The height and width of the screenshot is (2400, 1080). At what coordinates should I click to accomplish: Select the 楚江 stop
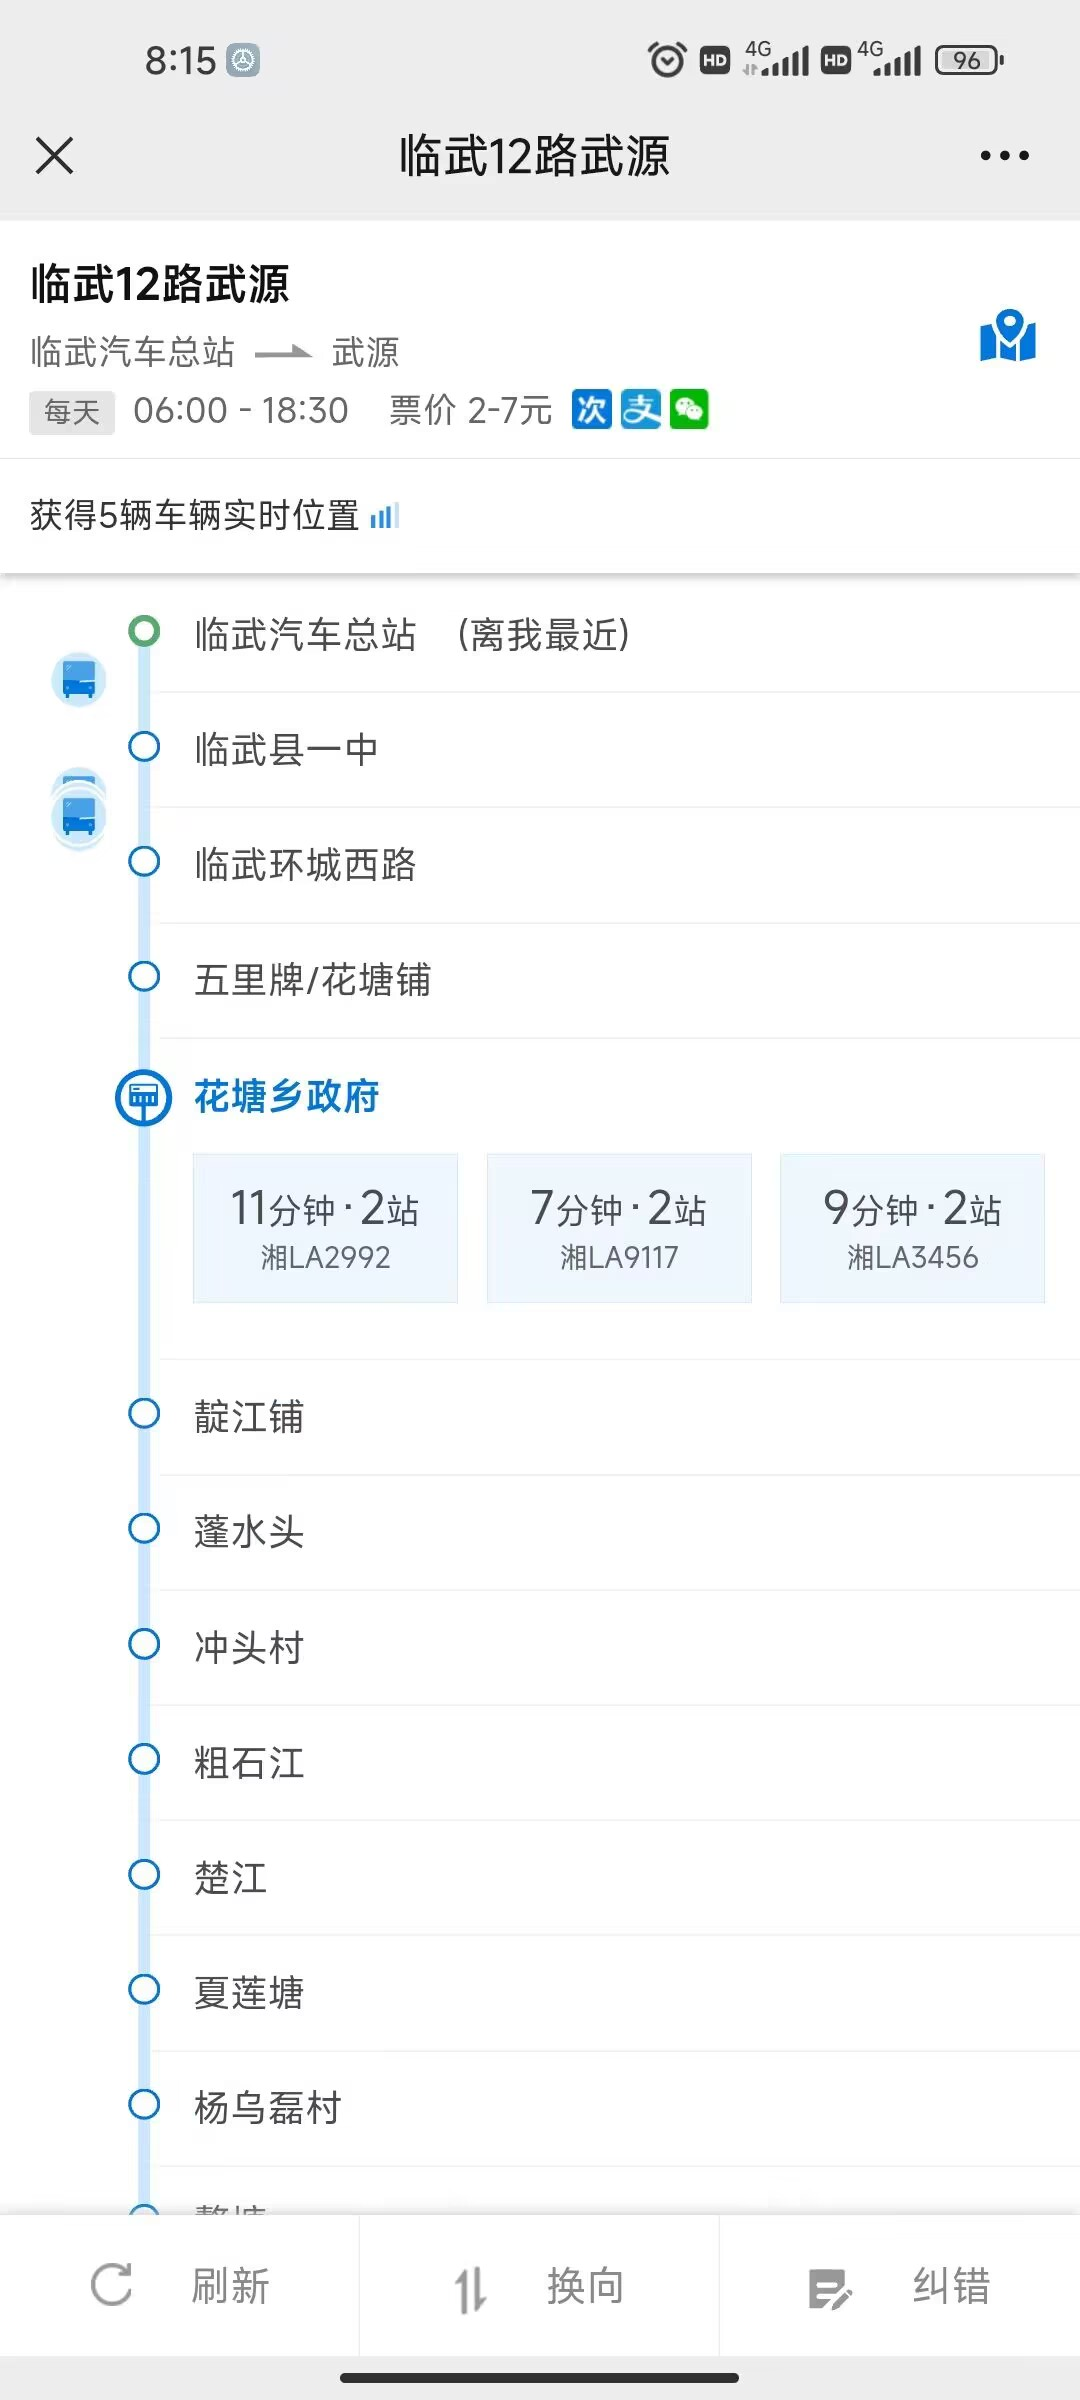[x=231, y=1877]
